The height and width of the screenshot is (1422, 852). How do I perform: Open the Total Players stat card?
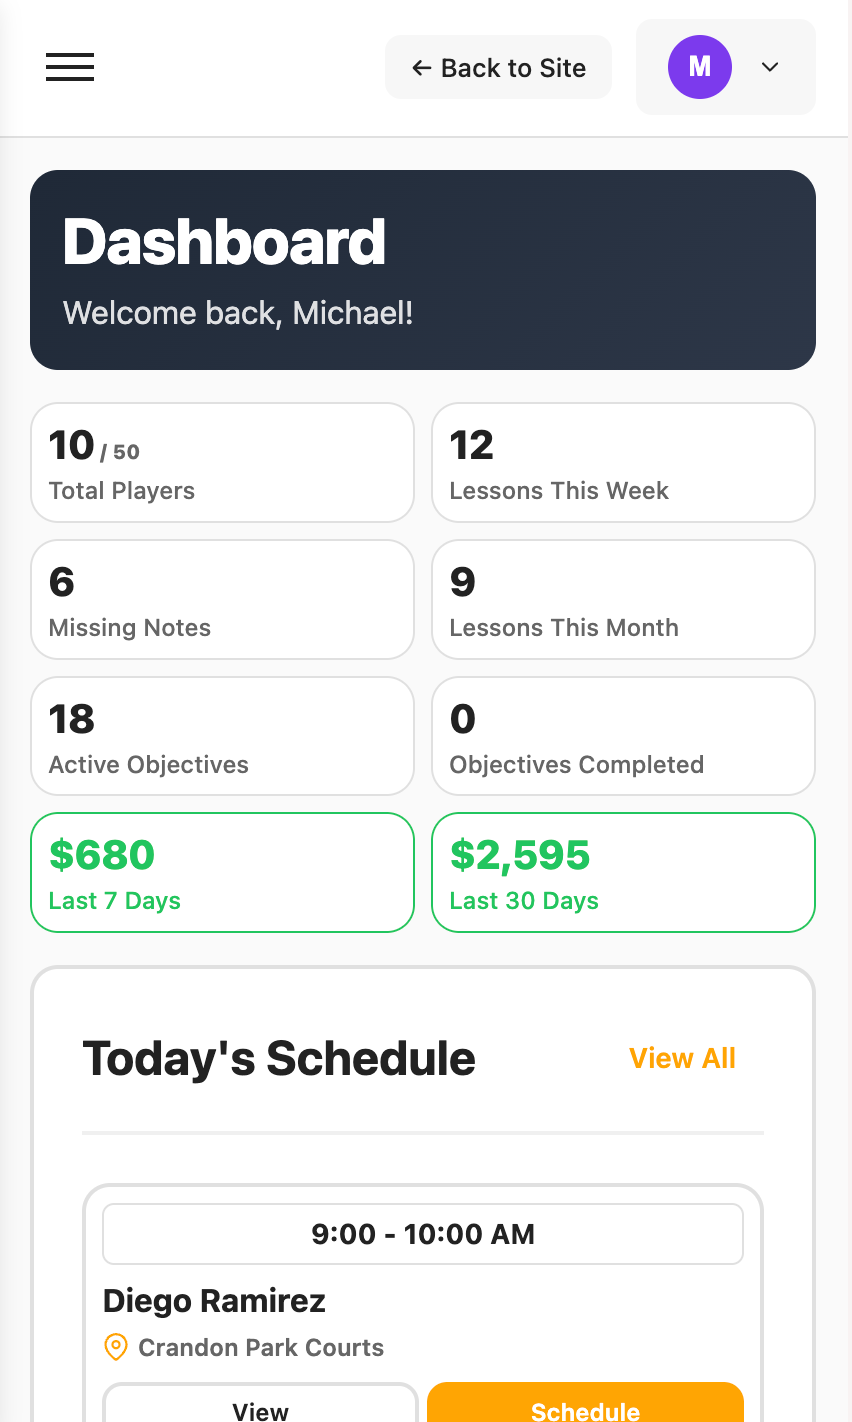(222, 462)
